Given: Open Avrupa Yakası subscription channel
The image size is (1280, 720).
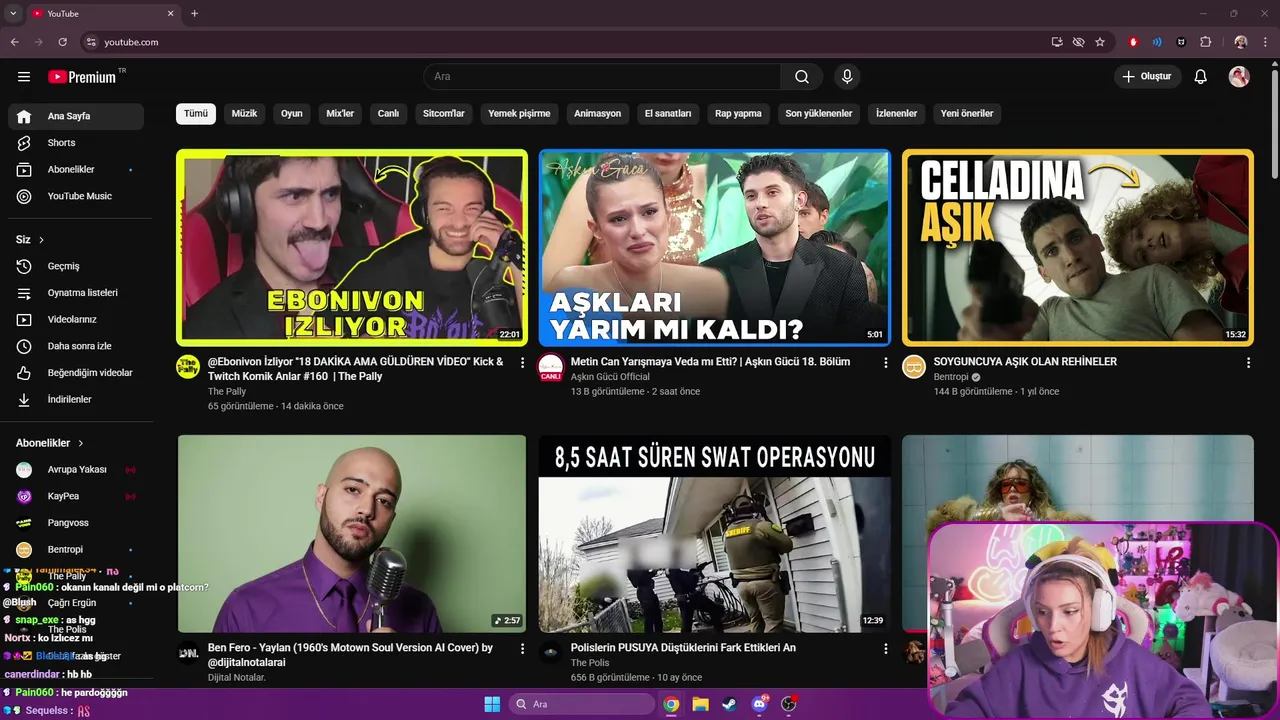Looking at the screenshot, I should click(76, 470).
